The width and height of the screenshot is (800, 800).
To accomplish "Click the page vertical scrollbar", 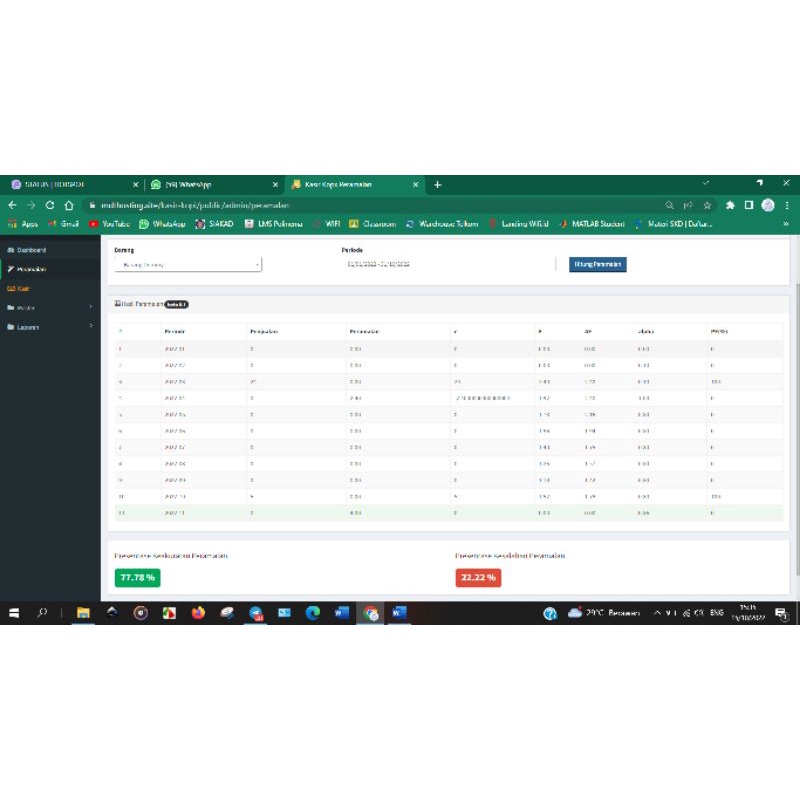I will pos(797,429).
